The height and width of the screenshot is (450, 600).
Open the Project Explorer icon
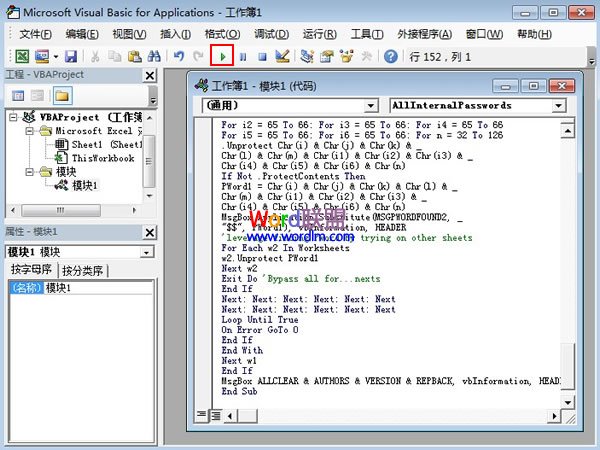click(307, 57)
